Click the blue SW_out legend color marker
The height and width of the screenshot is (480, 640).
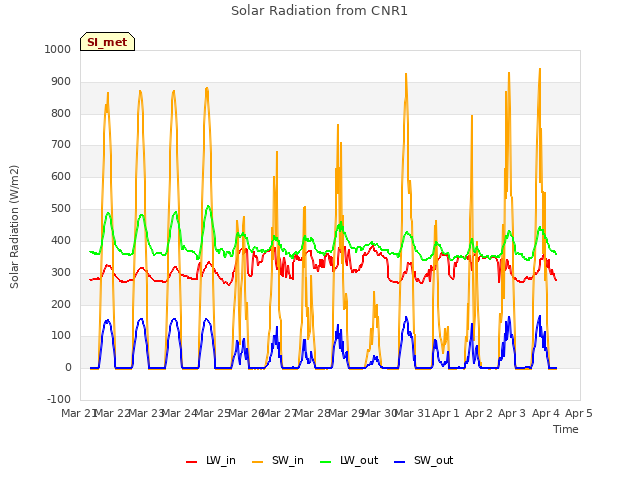400,462
